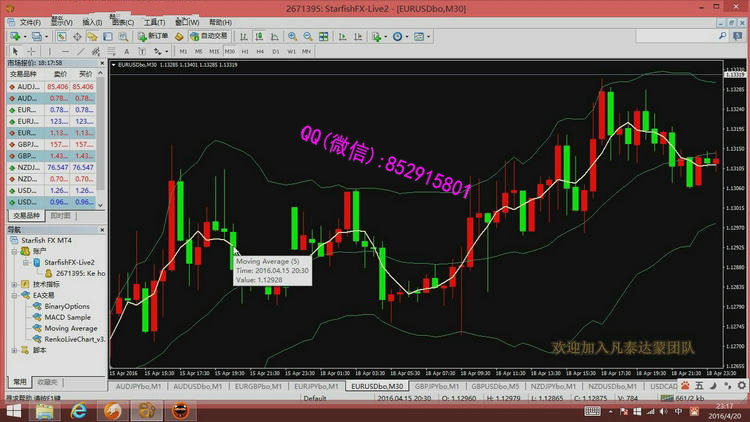Screen dimensions: 750x422
Task: Switch timeframe to H4
Action: 260,51
